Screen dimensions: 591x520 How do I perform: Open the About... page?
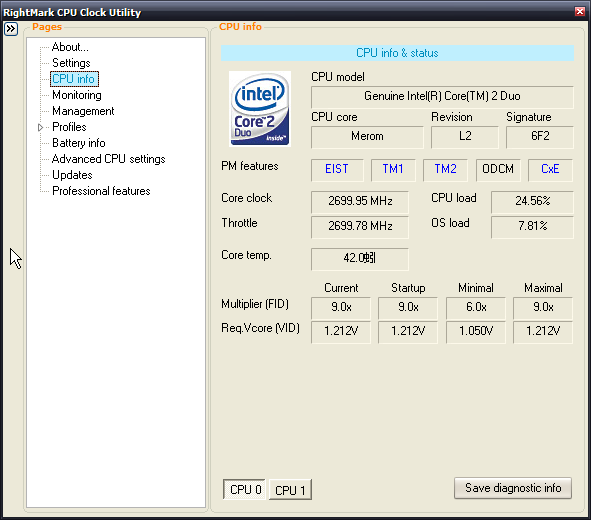[x=70, y=47]
